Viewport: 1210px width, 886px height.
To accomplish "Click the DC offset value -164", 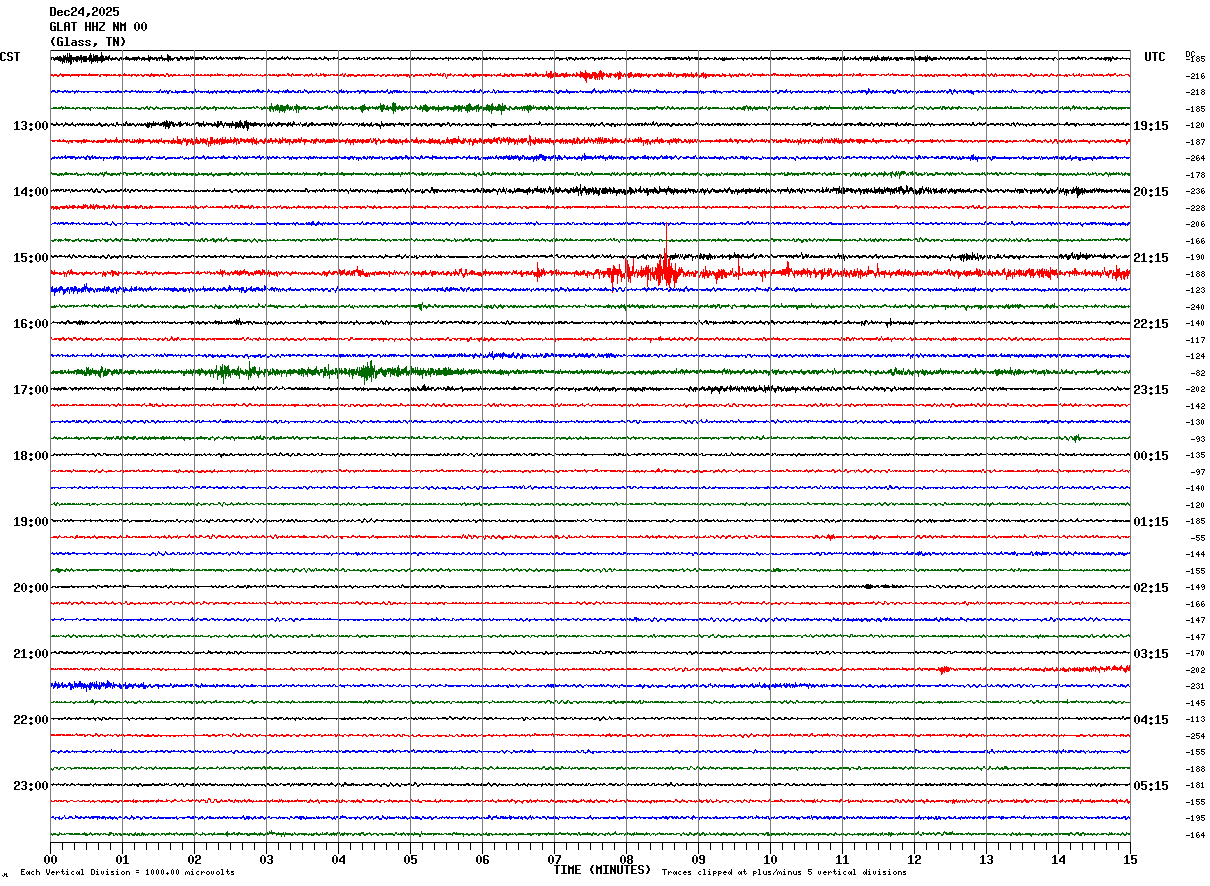I will [1195, 835].
